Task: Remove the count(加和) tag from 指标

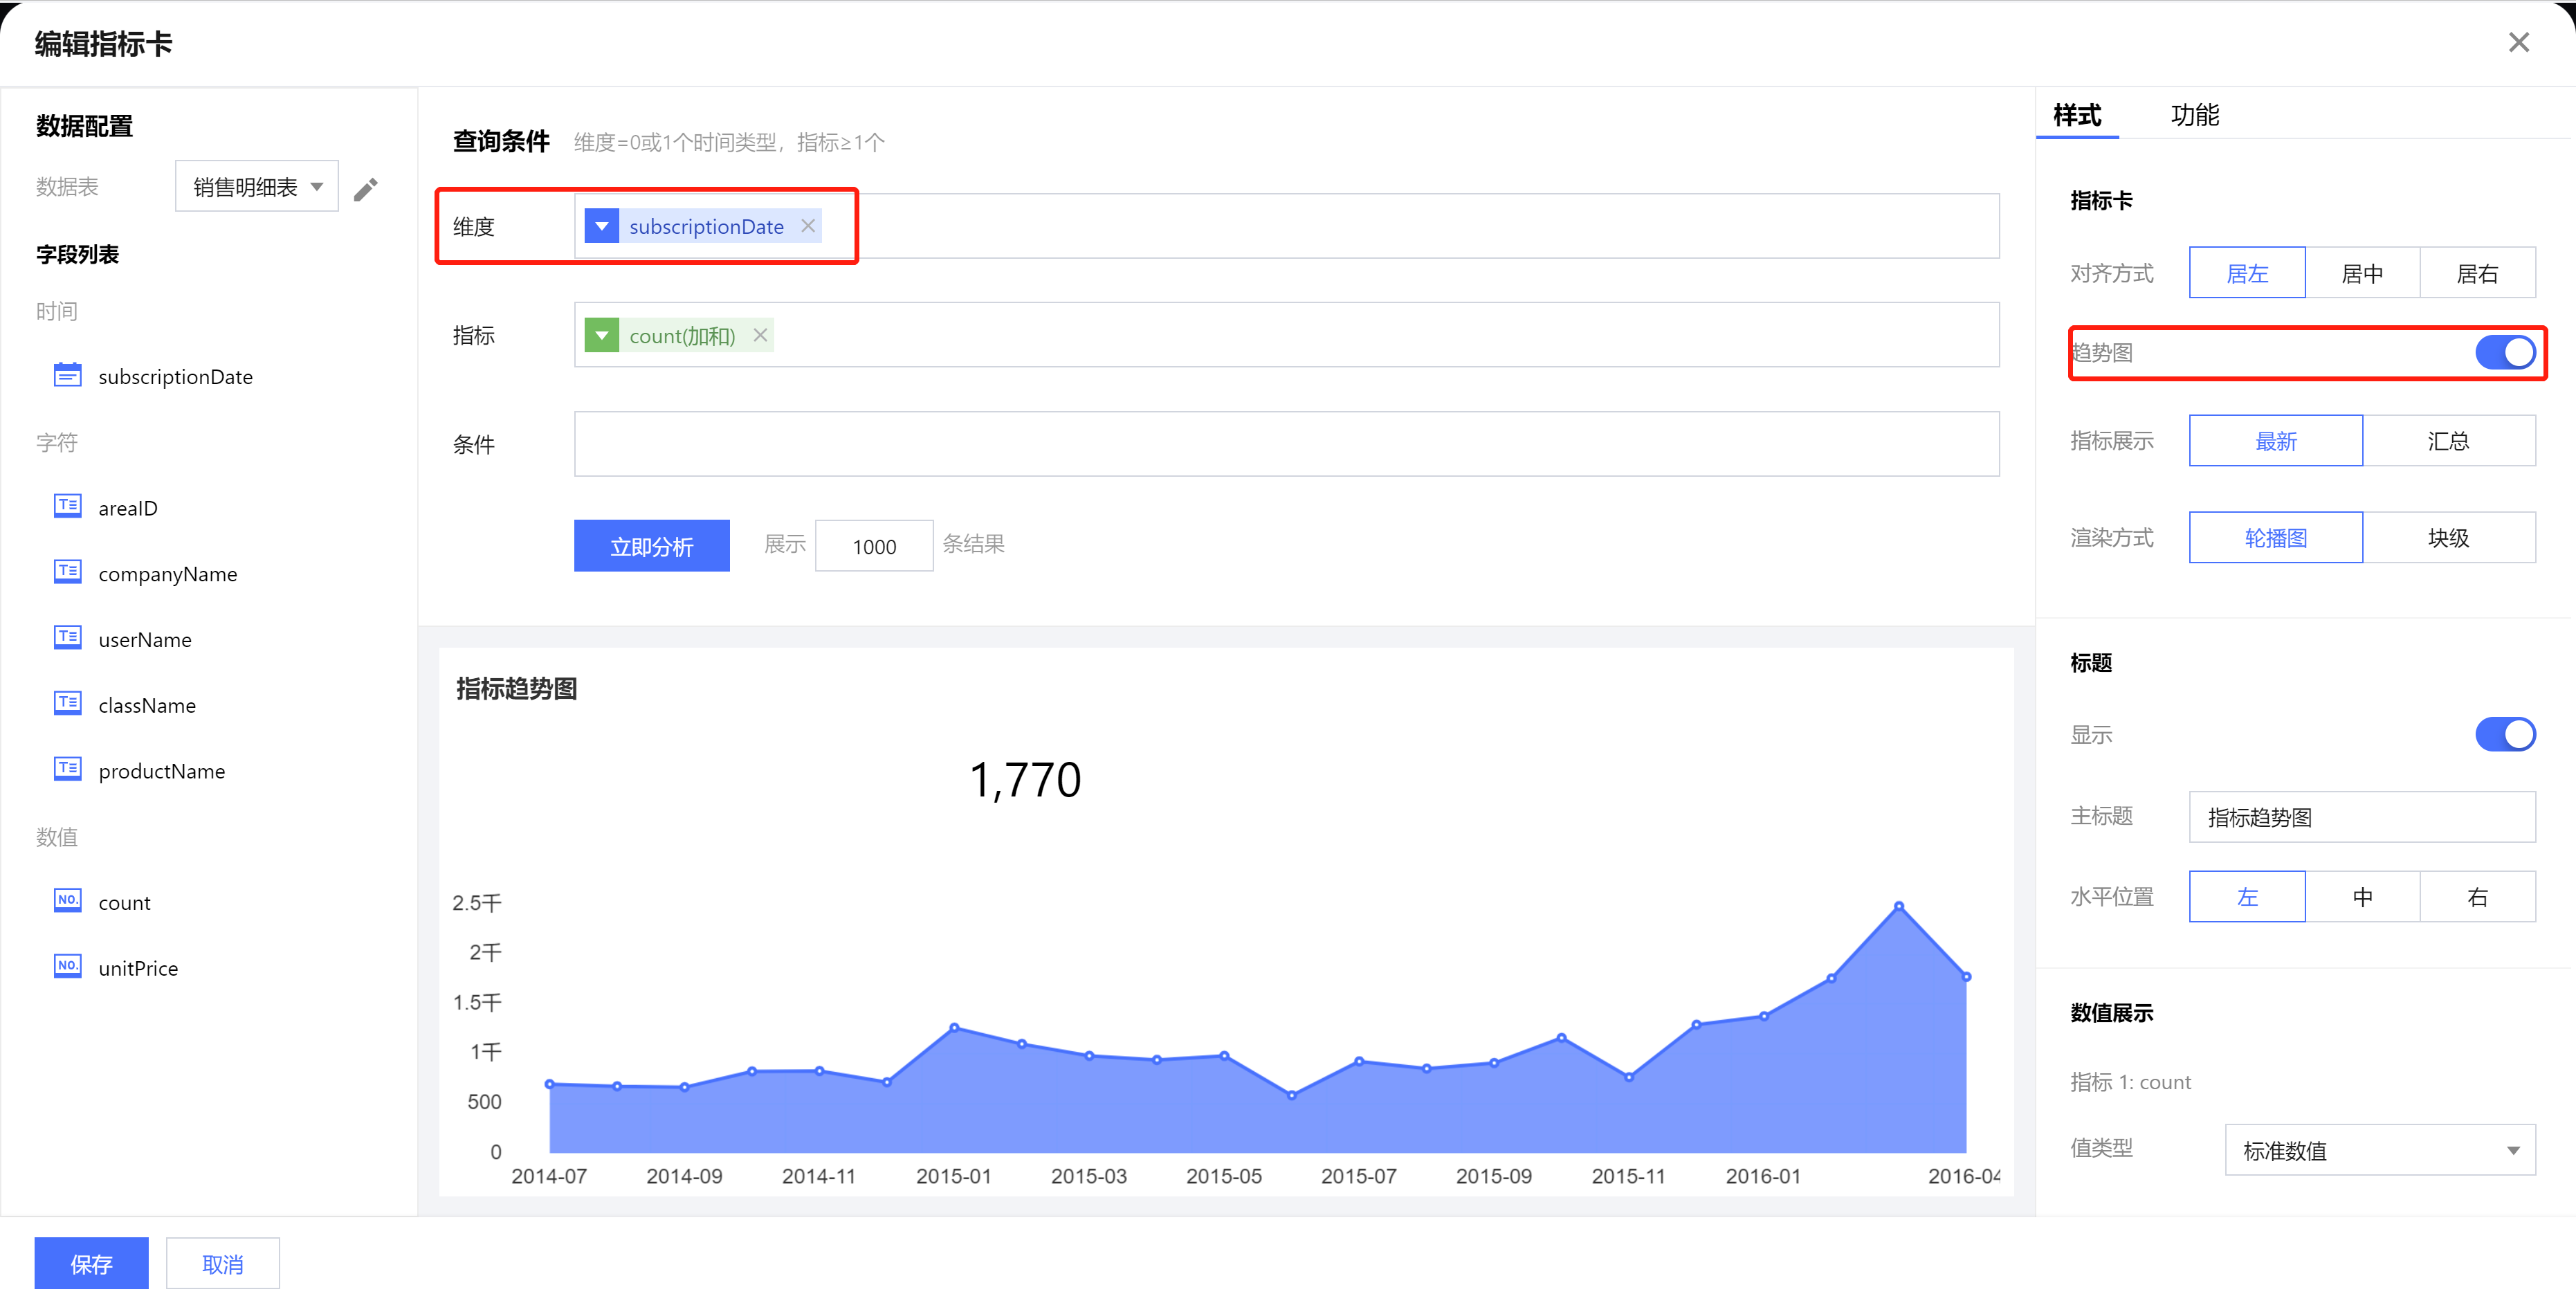Action: coord(760,335)
